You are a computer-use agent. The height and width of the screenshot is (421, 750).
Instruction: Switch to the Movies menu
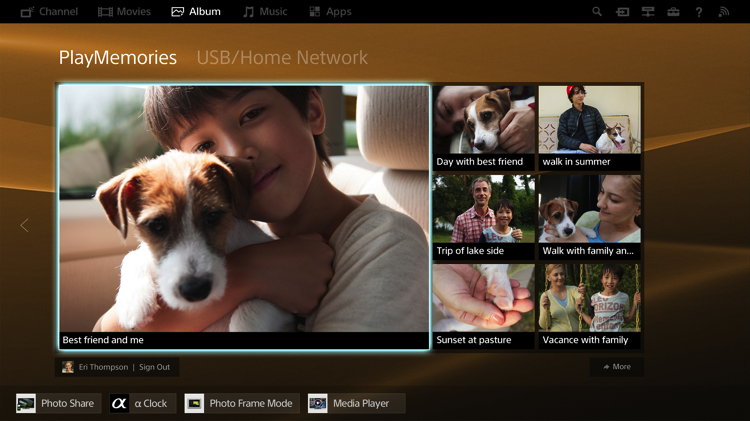[124, 11]
